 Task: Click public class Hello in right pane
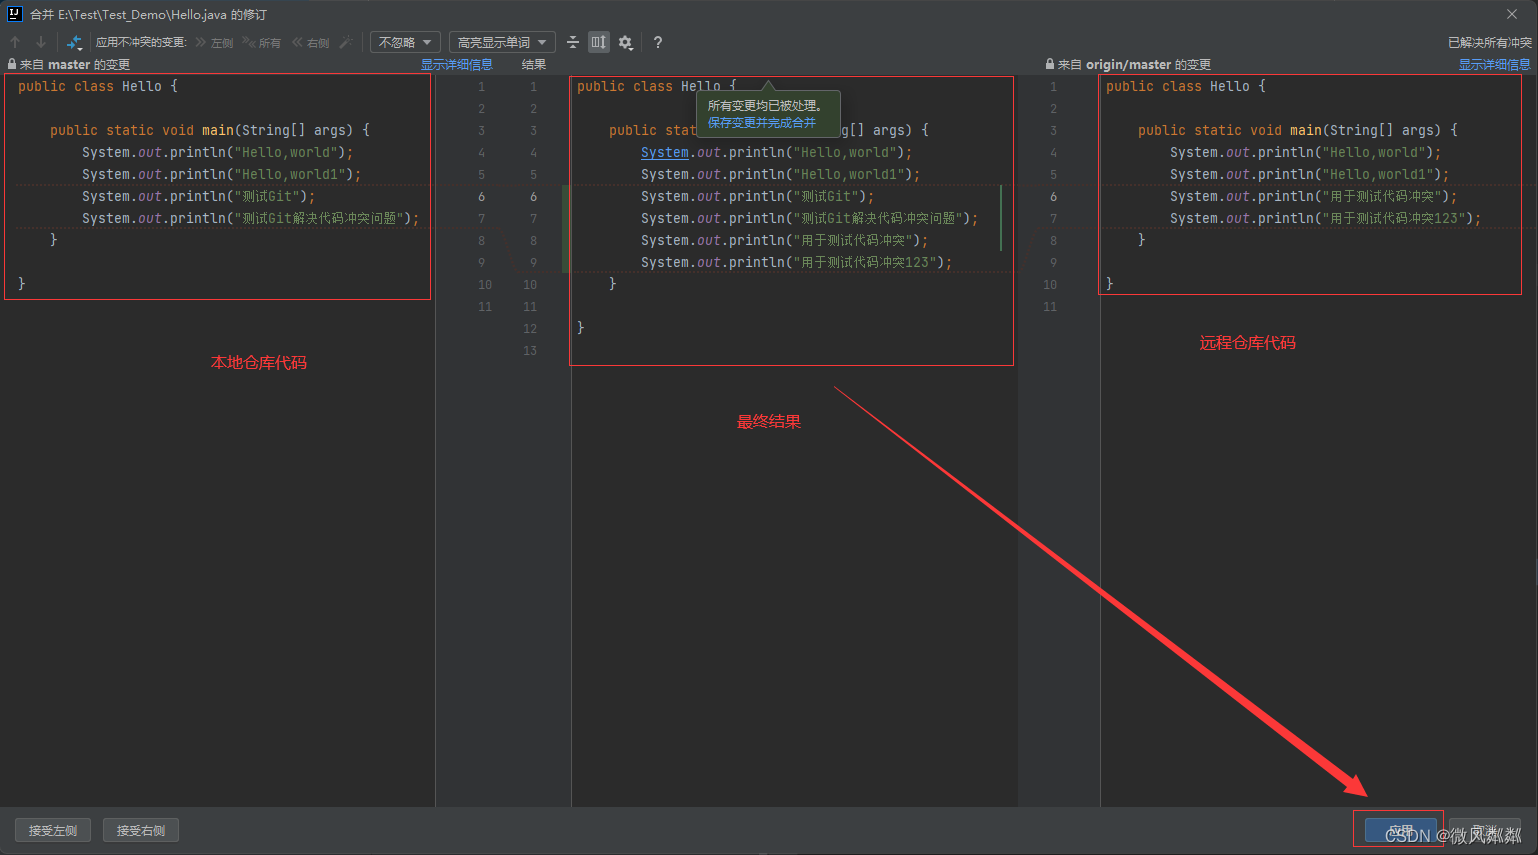pos(1185,86)
